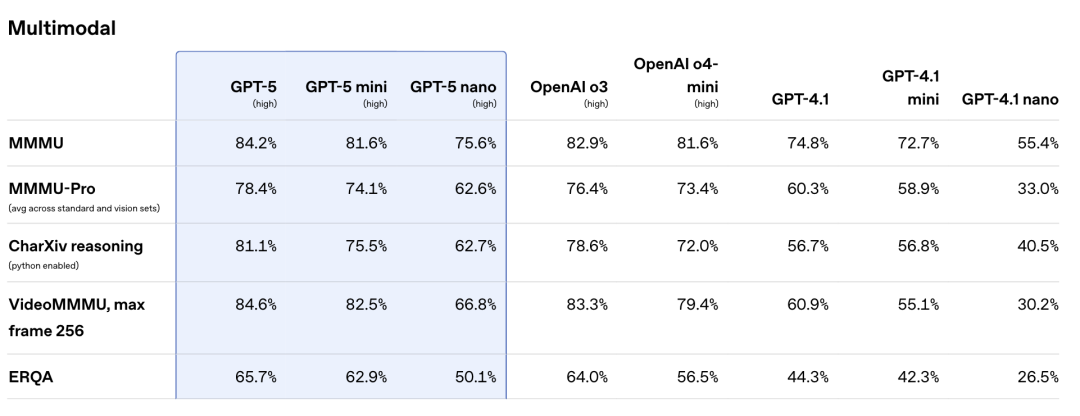
Task: Select the GPT-5 mini column header
Action: (x=346, y=87)
